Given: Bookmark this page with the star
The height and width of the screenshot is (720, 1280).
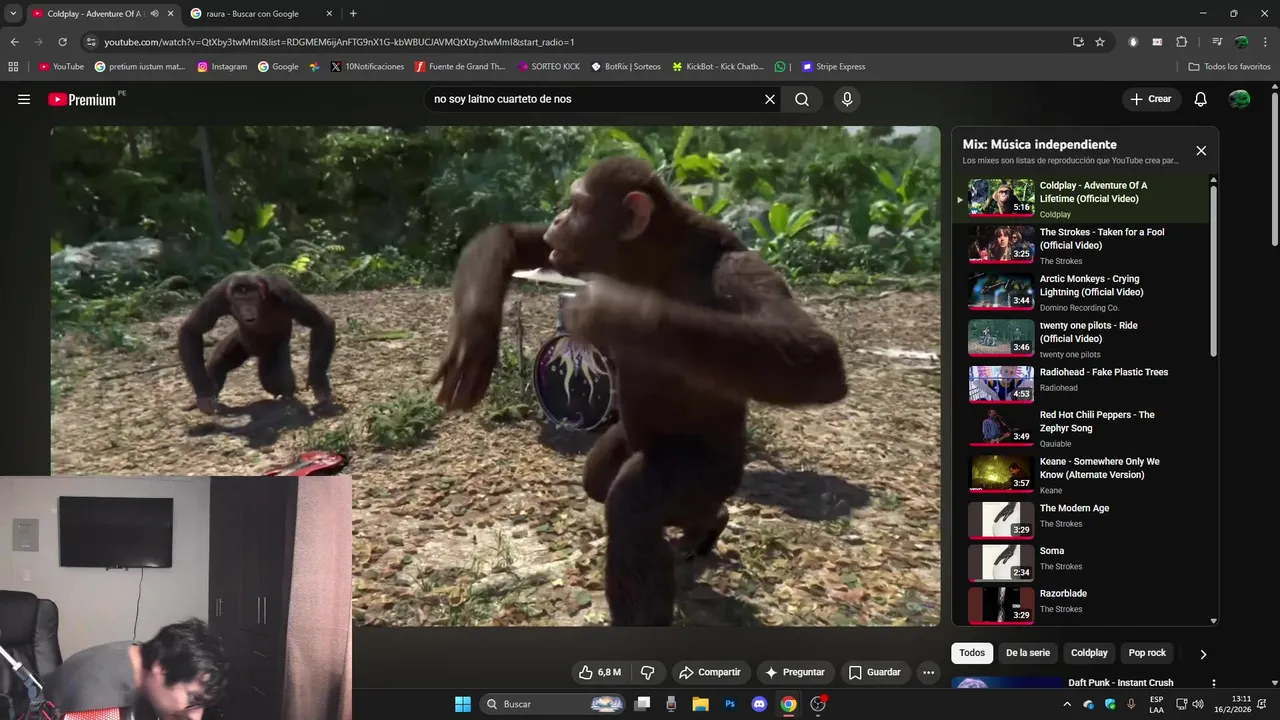Looking at the screenshot, I should pos(1100,42).
